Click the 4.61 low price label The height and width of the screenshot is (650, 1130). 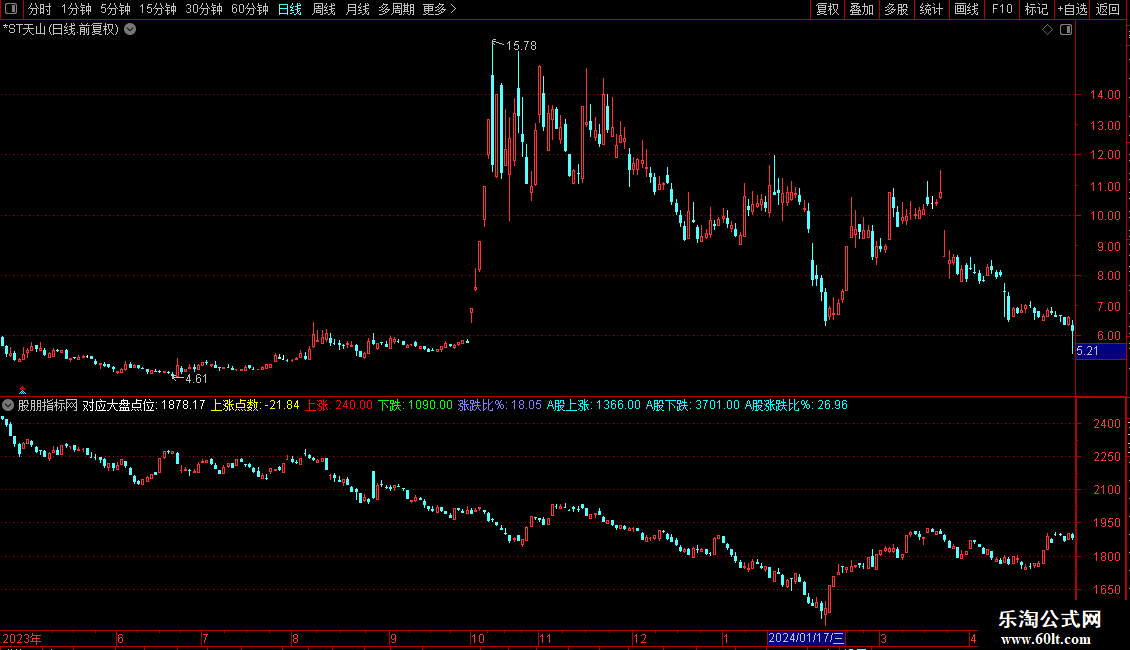tap(196, 379)
